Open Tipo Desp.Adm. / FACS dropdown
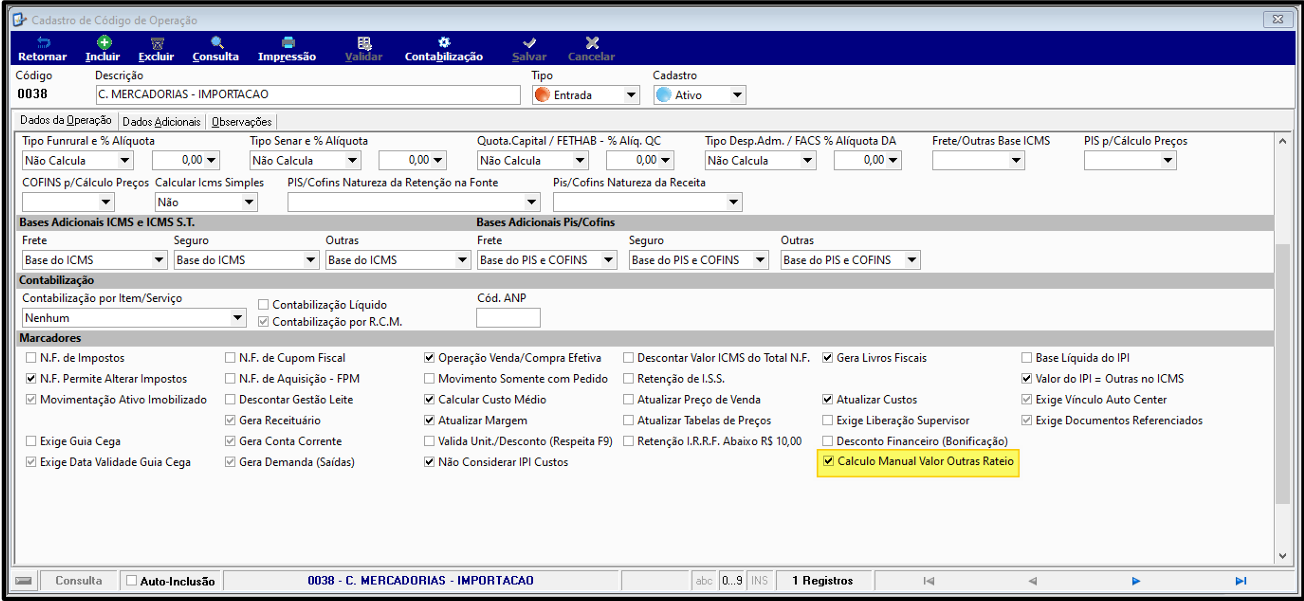1304x601 pixels. pyautogui.click(x=809, y=160)
